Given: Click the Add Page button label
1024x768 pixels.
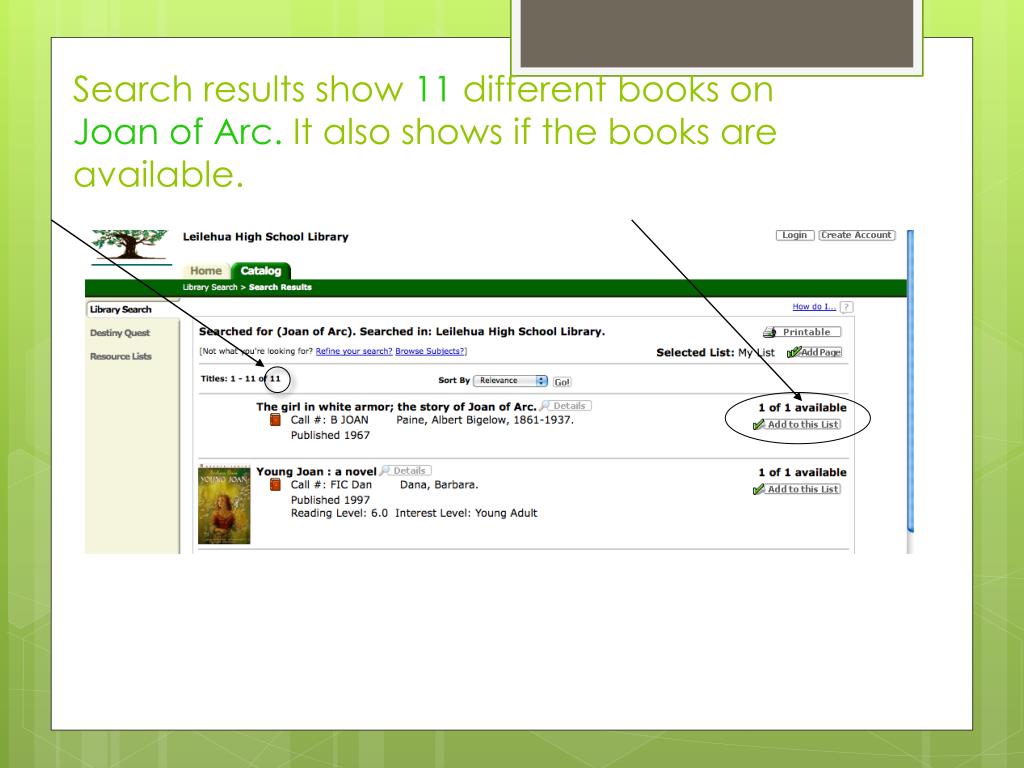Looking at the screenshot, I should pyautogui.click(x=821, y=352).
